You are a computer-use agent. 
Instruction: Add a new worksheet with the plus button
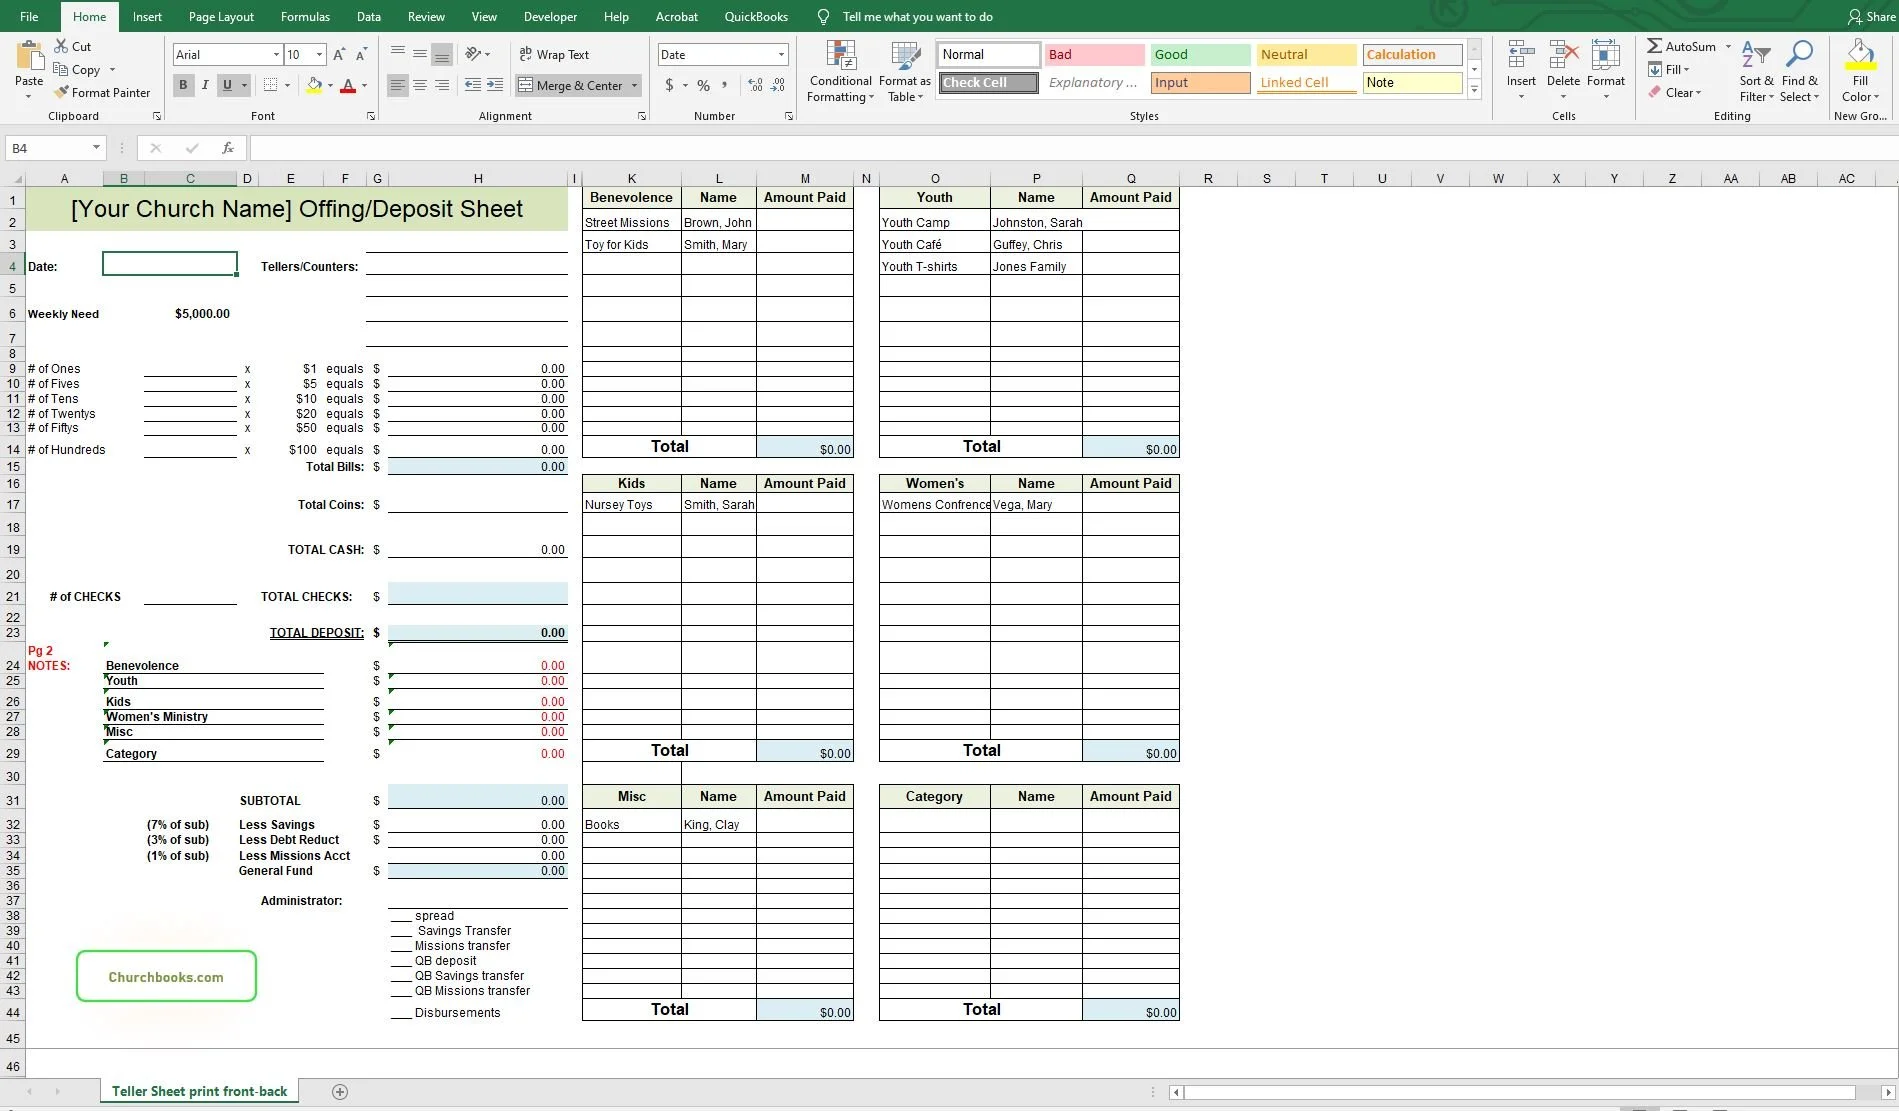click(x=340, y=1091)
